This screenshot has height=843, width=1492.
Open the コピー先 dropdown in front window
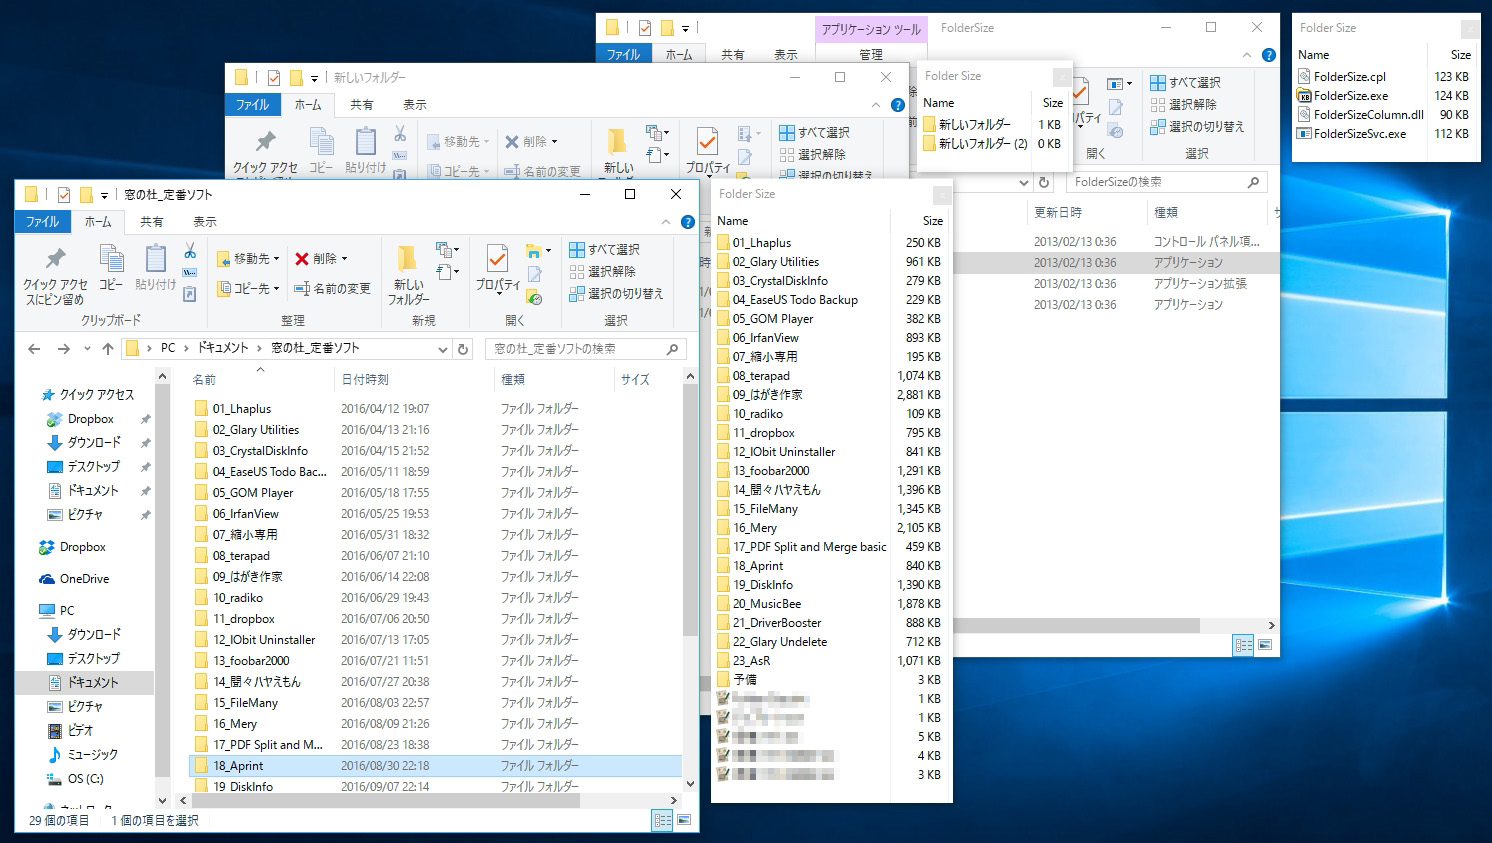(249, 289)
